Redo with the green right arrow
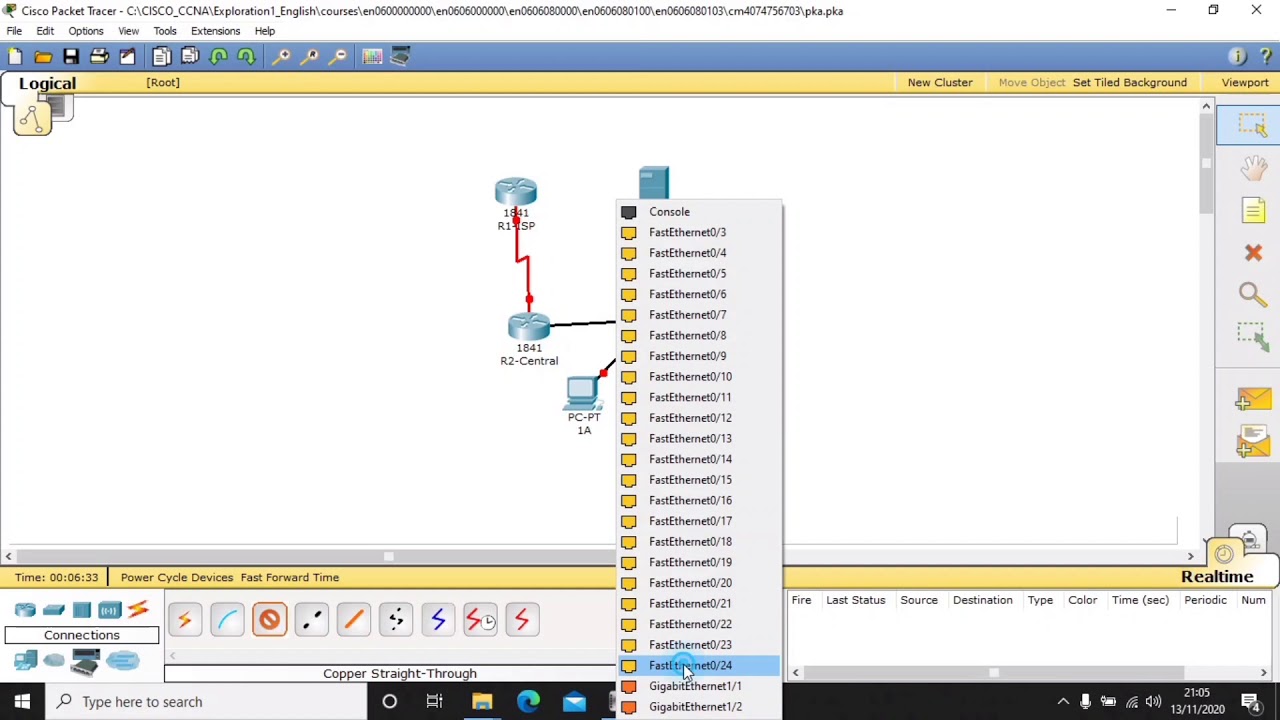The width and height of the screenshot is (1280, 720). (246, 57)
